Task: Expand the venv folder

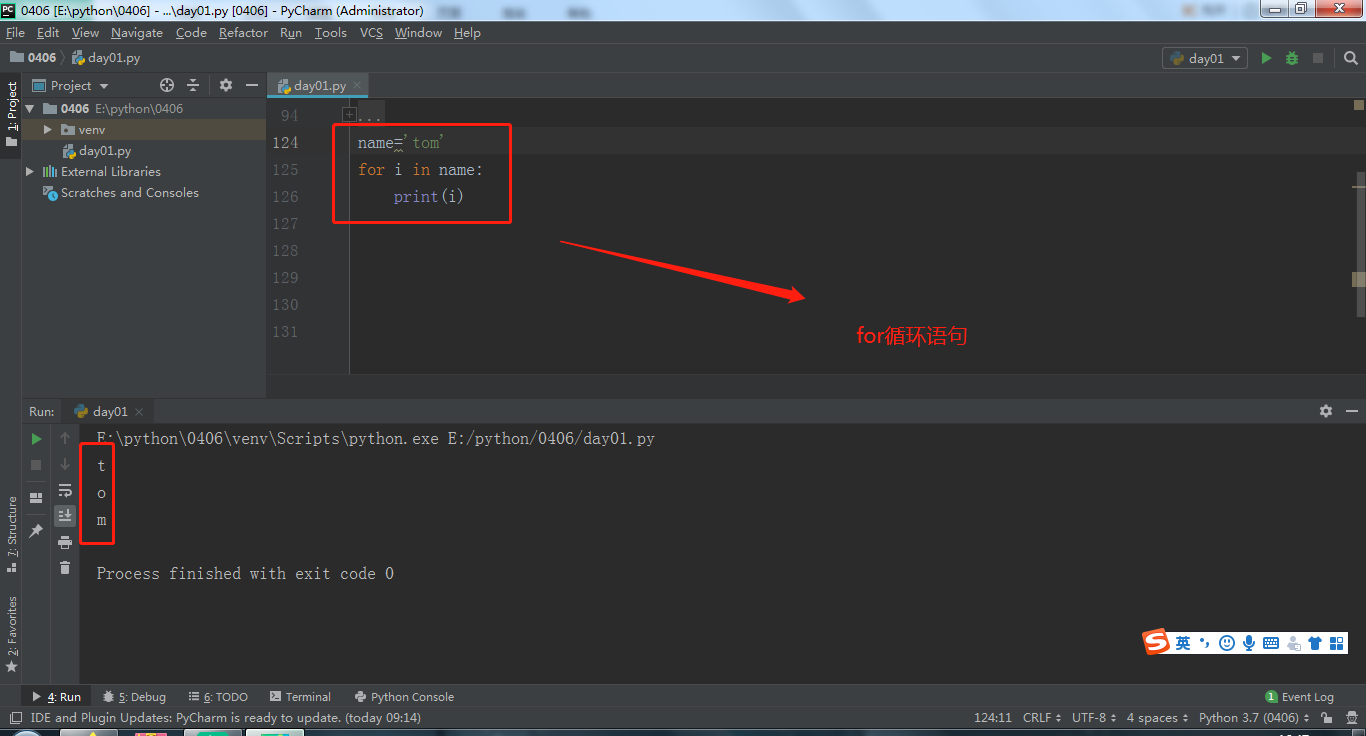Action: (47, 130)
